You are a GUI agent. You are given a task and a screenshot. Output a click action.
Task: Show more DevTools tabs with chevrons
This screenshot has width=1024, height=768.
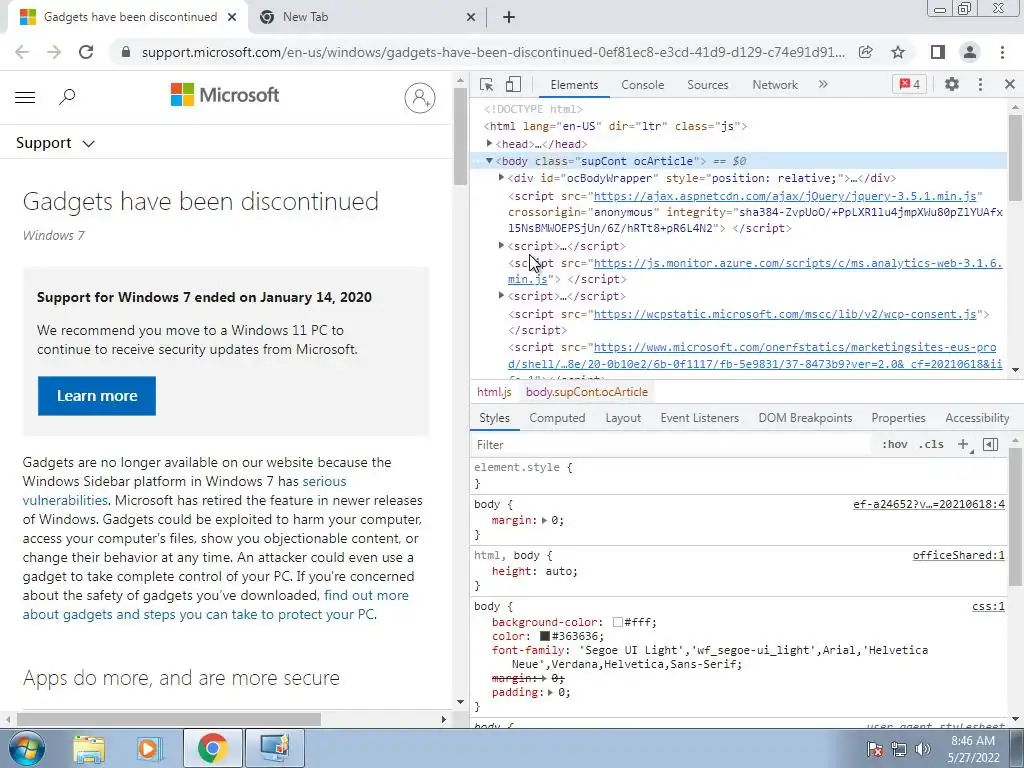tap(823, 84)
